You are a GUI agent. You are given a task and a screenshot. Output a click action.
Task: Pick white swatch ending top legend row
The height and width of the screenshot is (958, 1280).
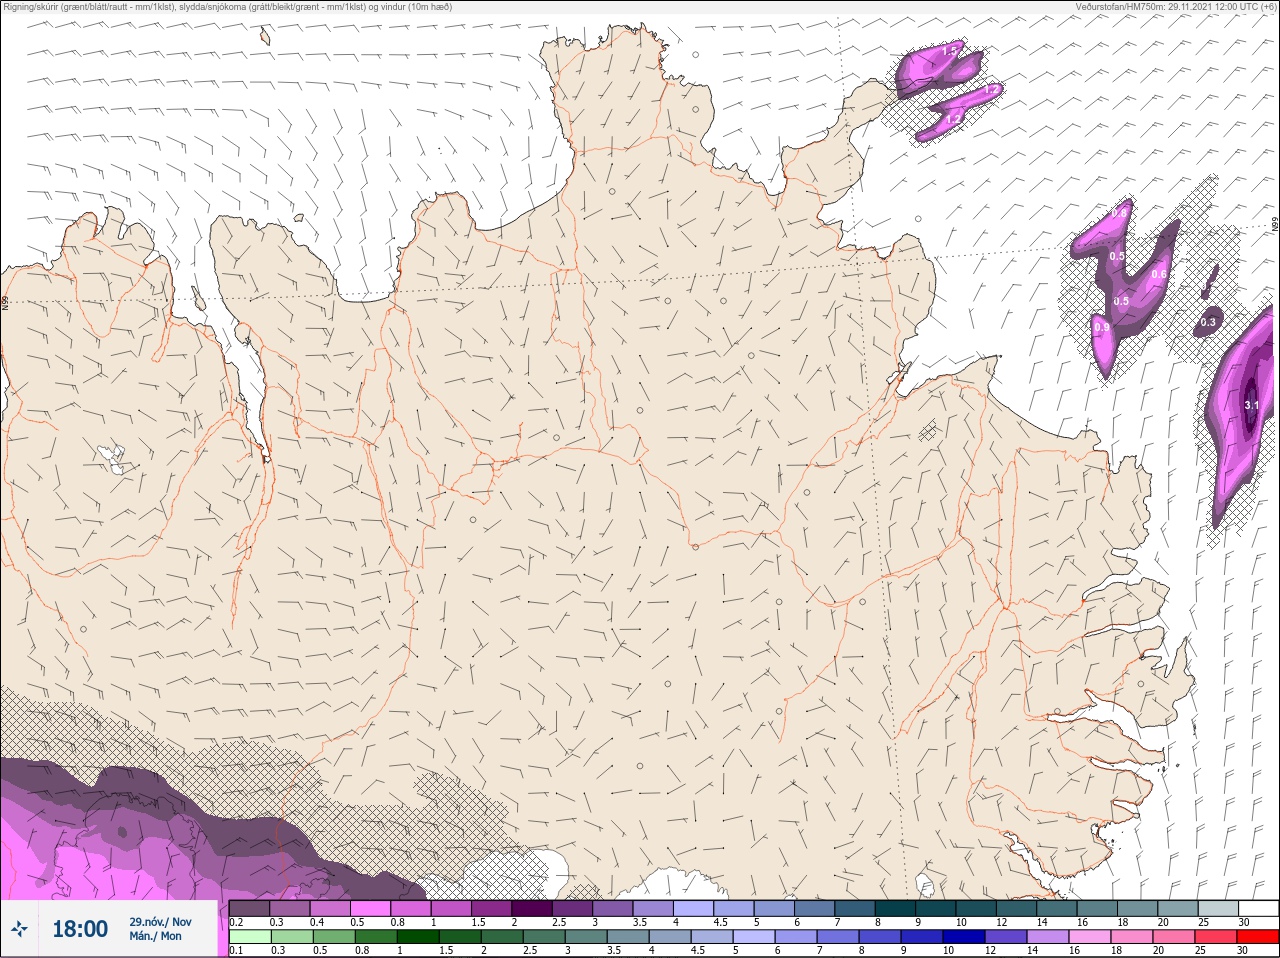click(x=1259, y=908)
